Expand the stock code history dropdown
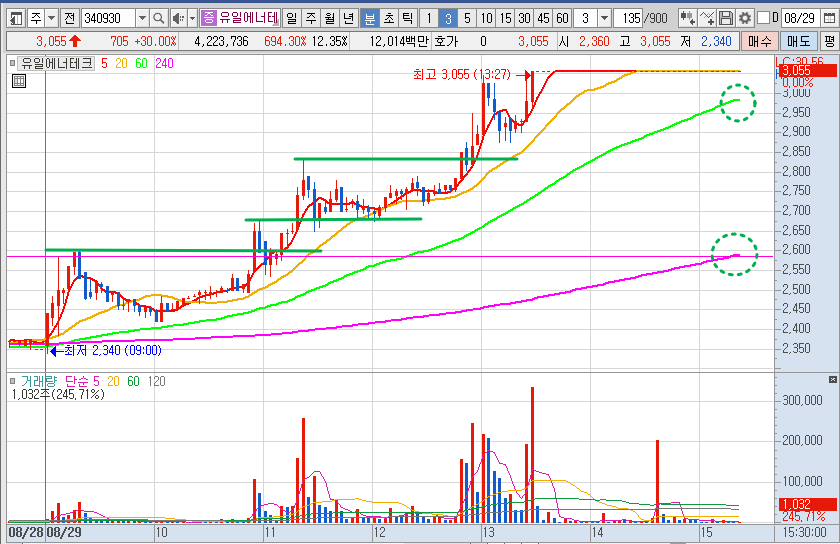840x544 pixels. (x=142, y=19)
